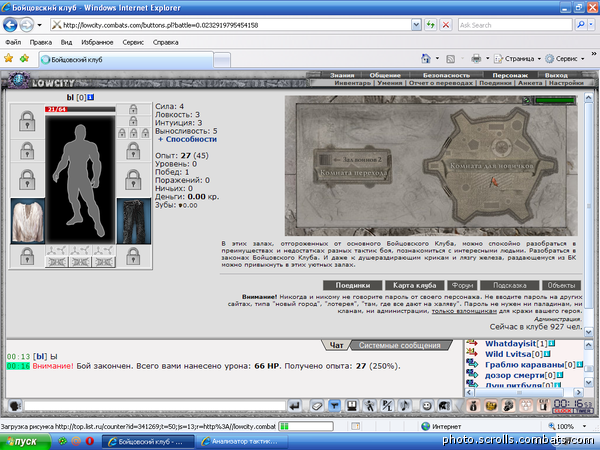Image resolution: width=600 pixels, height=450 pixels.
Task: Click the white shirt equipment item
Action: click(28, 221)
